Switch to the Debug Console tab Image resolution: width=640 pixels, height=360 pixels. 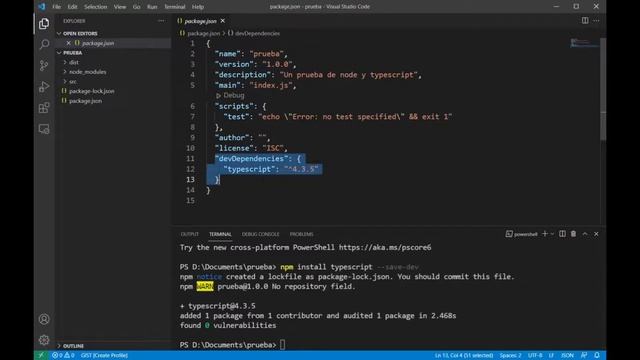click(x=260, y=234)
